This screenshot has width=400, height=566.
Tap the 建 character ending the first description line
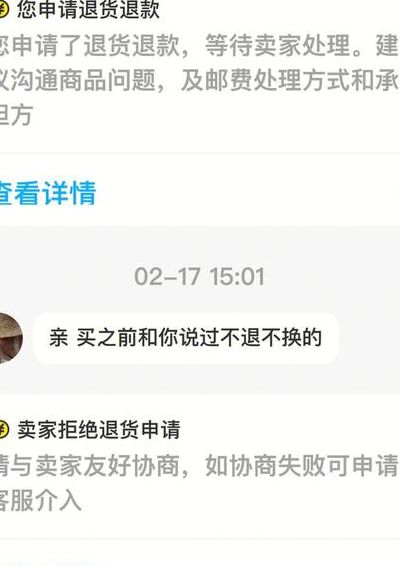(x=387, y=46)
